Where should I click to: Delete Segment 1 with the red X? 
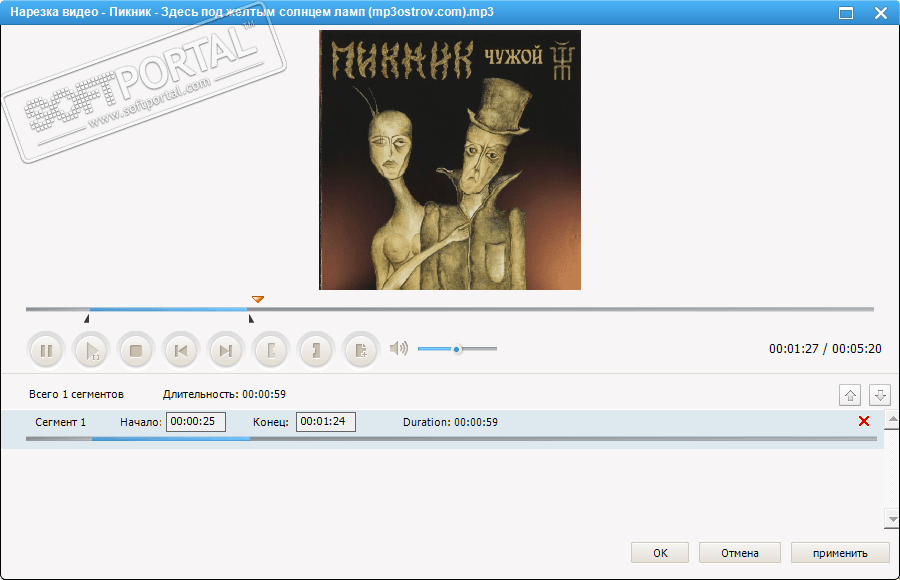(x=864, y=421)
